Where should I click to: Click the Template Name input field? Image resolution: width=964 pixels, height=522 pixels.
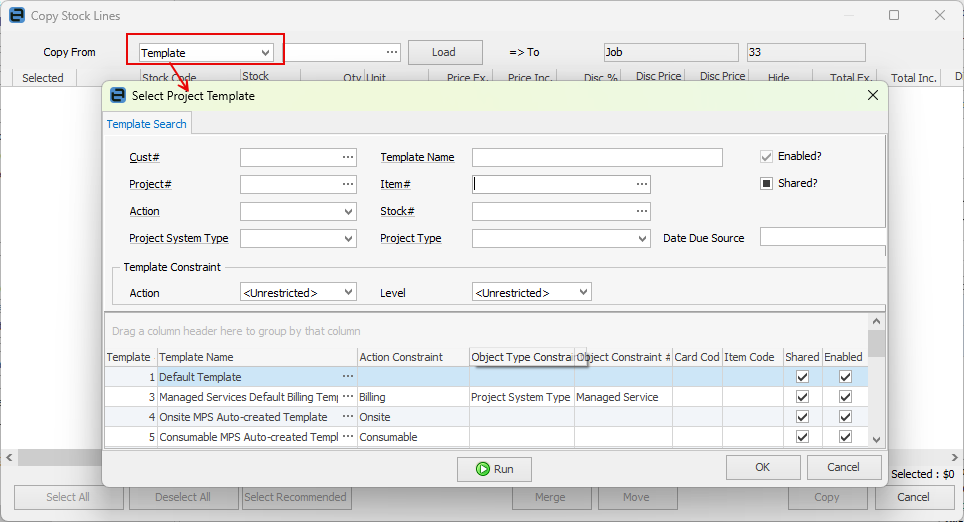(597, 157)
